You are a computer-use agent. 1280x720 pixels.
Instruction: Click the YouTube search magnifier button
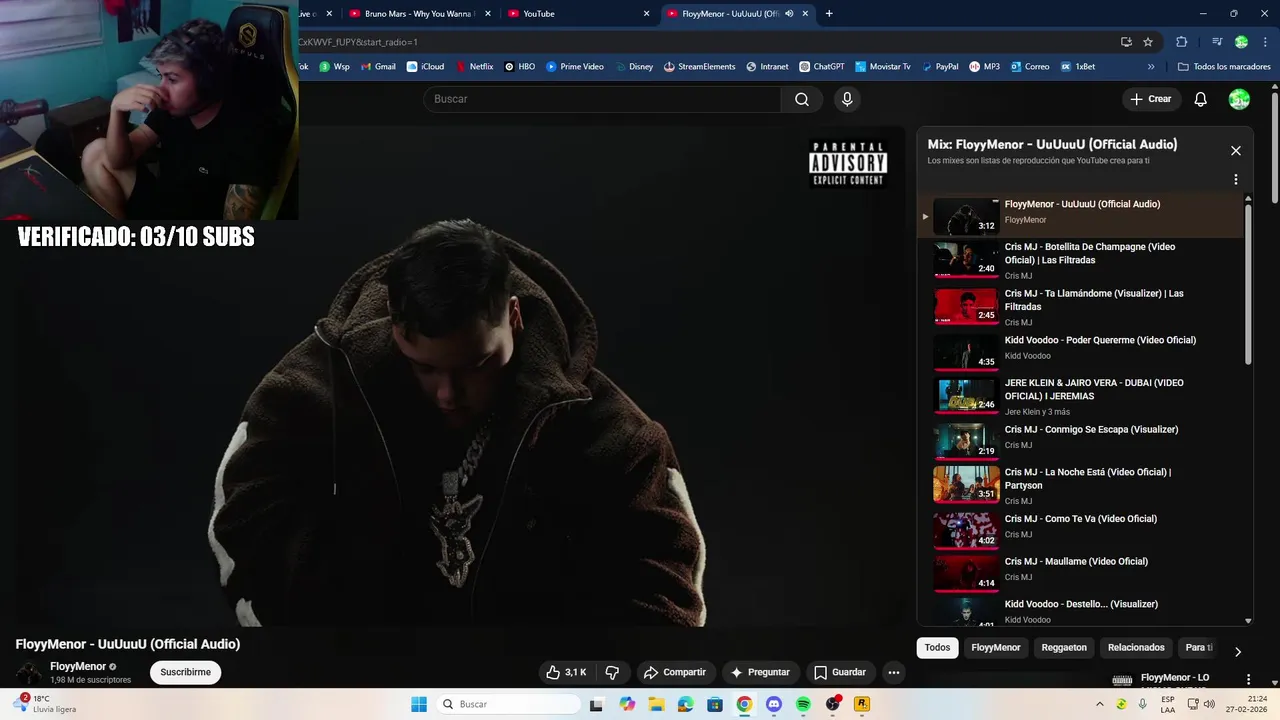802,99
